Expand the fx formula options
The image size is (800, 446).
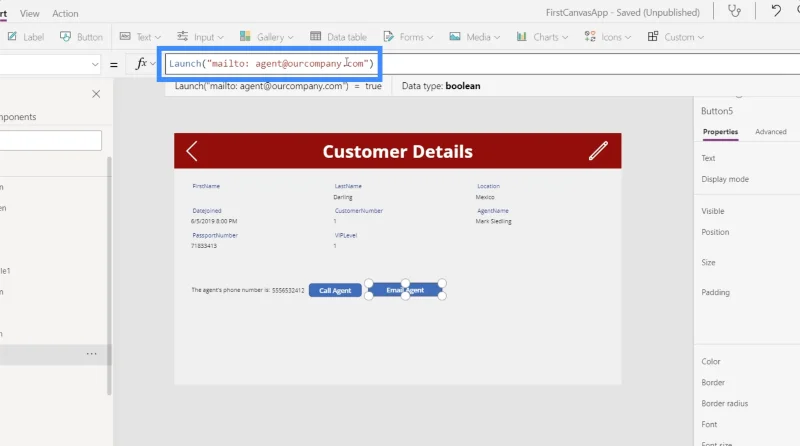coord(153,63)
